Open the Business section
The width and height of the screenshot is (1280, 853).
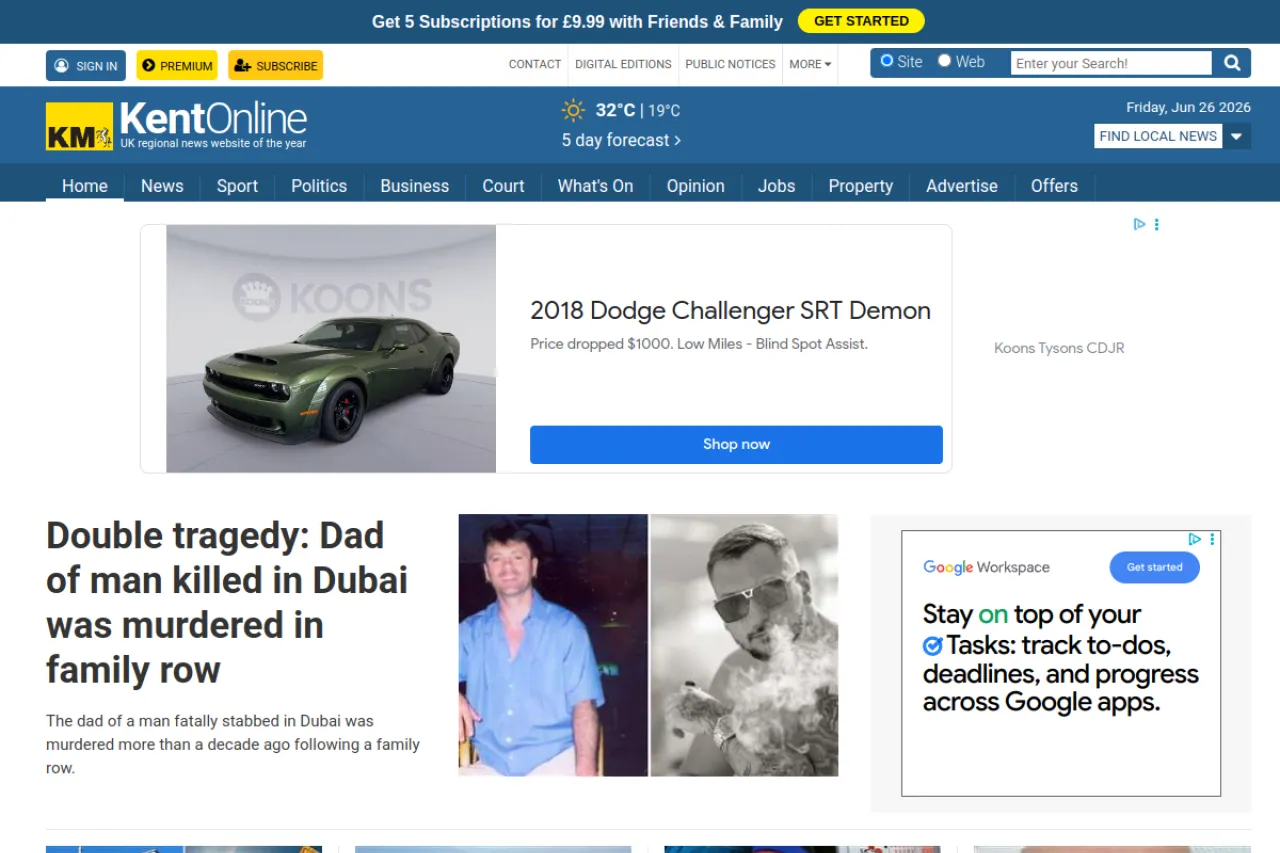coord(415,186)
